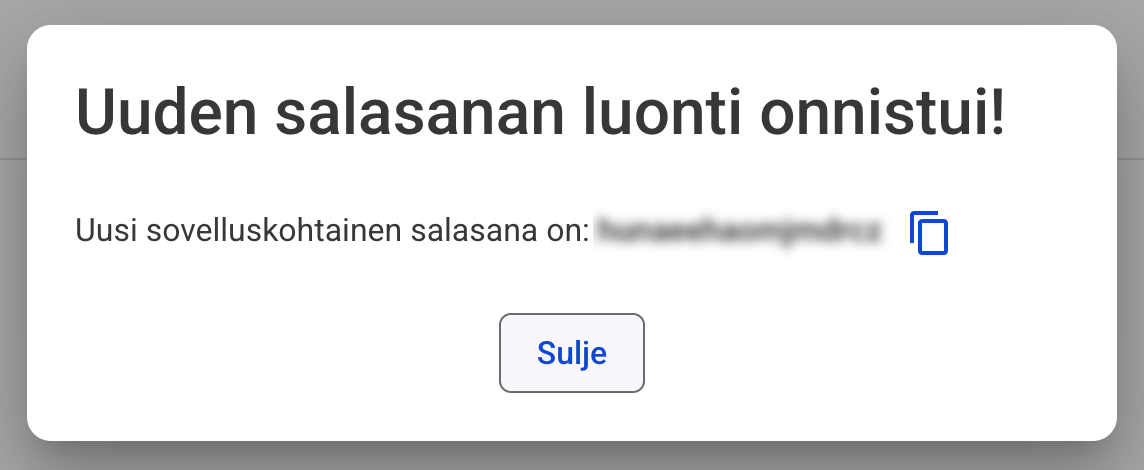Dismiss dialog via dimmed backdrop above it
The image size is (1144, 470).
pyautogui.click(x=572, y=12)
